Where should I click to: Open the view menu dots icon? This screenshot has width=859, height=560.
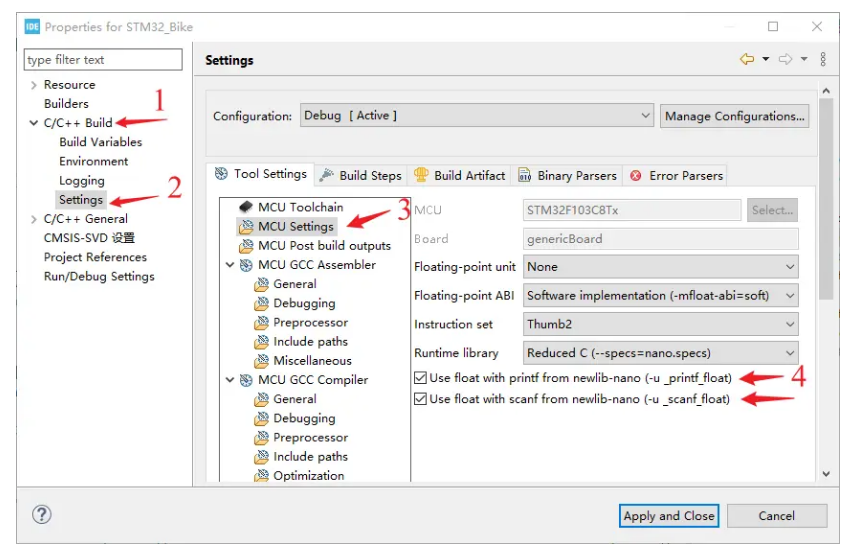pos(823,59)
